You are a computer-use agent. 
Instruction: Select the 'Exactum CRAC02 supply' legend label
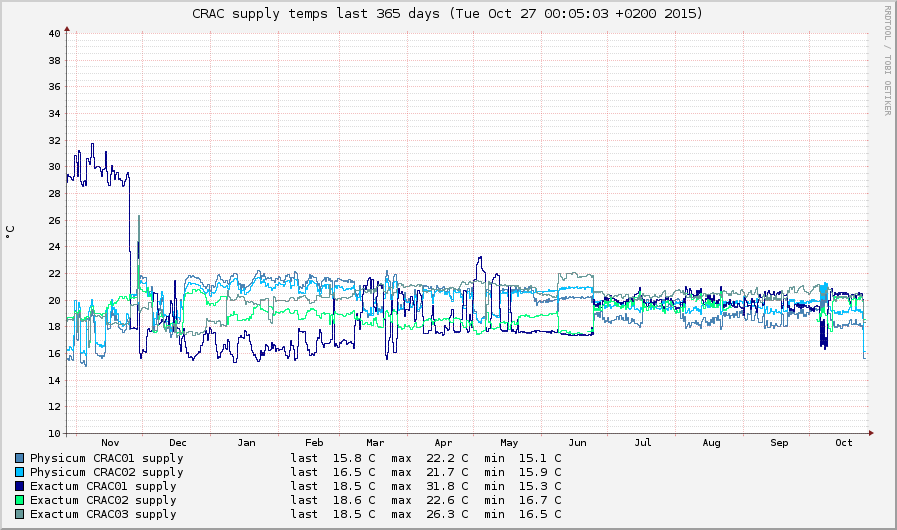click(x=103, y=500)
